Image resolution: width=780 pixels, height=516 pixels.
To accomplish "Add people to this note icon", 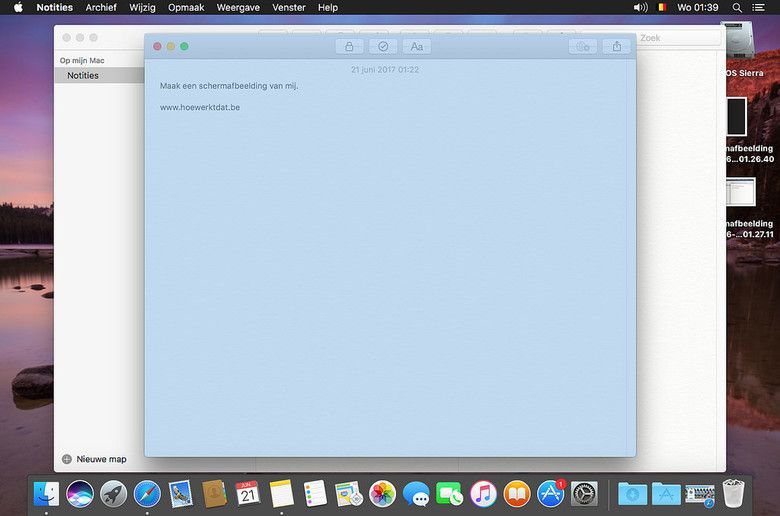I will (x=583, y=47).
